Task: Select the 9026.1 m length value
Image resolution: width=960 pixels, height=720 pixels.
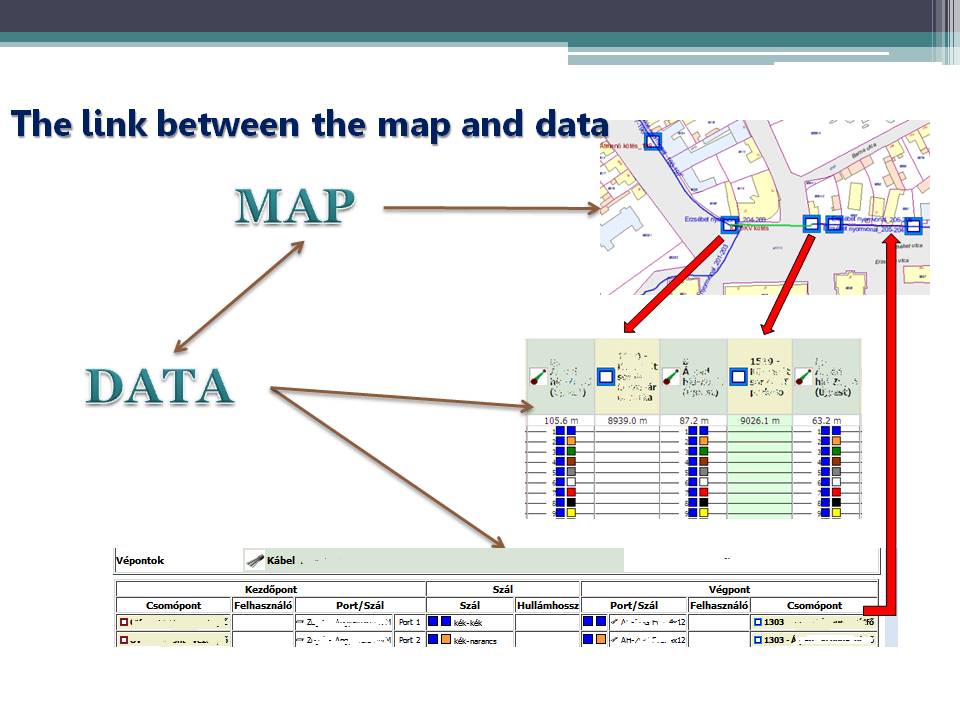Action: tap(760, 421)
